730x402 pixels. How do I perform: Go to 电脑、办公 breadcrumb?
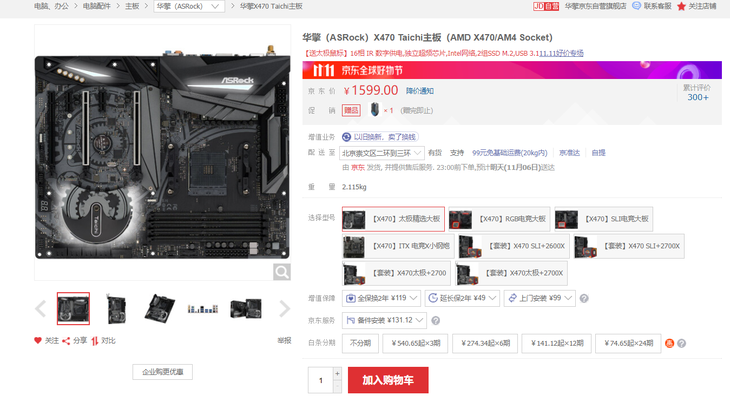51,6
